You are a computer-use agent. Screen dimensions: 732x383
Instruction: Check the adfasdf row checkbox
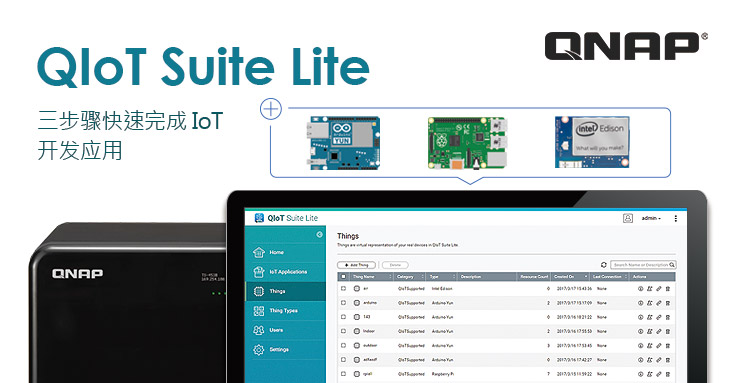[344, 360]
